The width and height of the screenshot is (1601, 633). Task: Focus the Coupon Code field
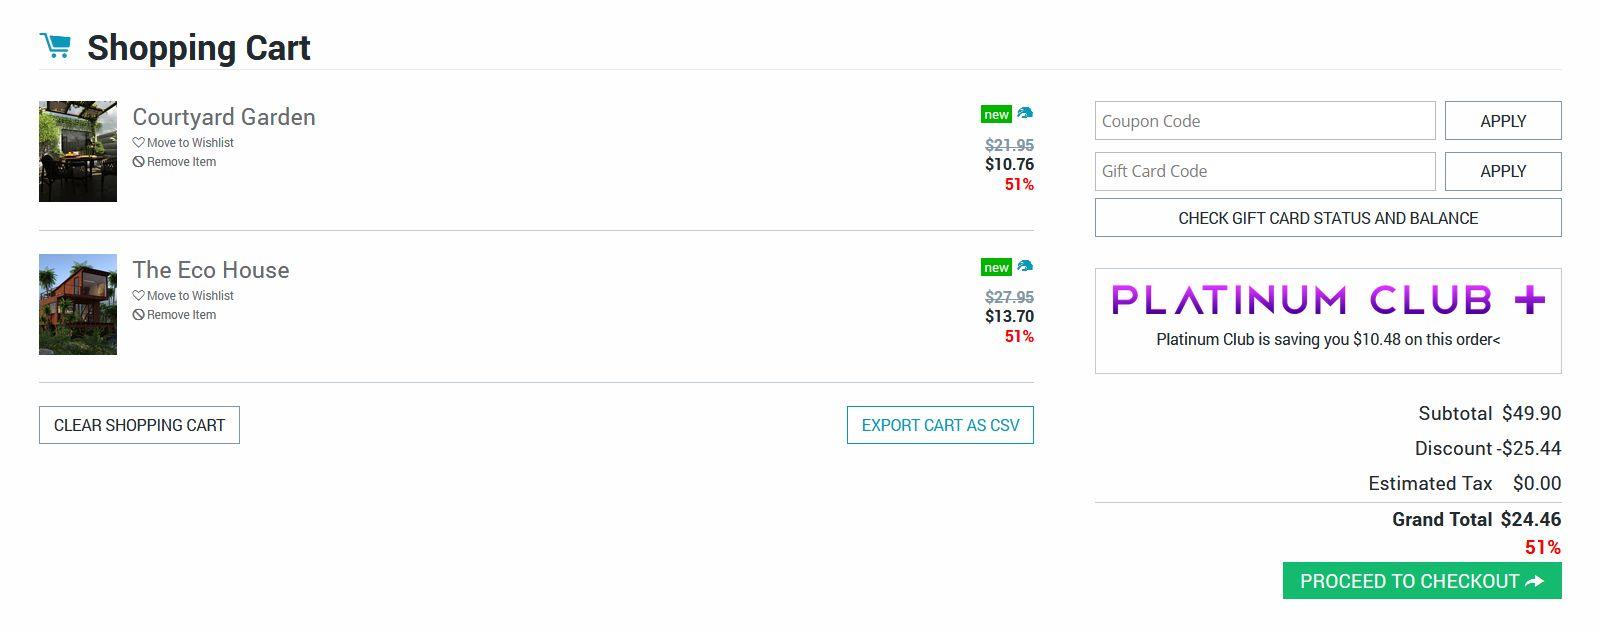point(1265,121)
